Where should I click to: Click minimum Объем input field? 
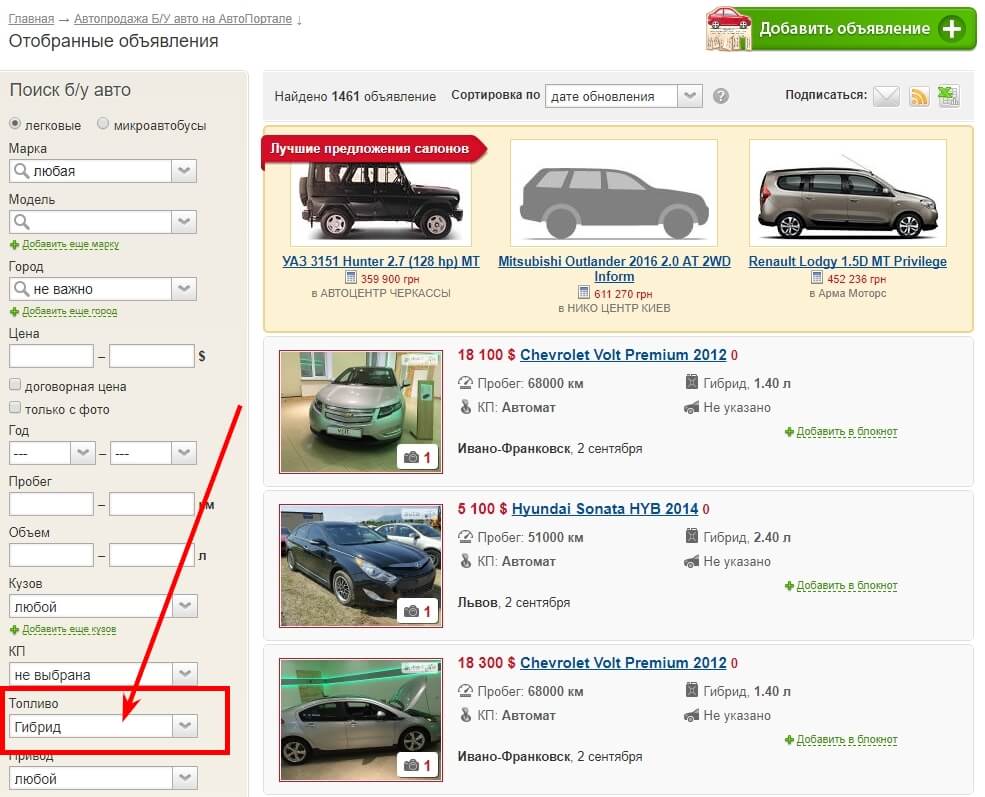click(x=52, y=555)
